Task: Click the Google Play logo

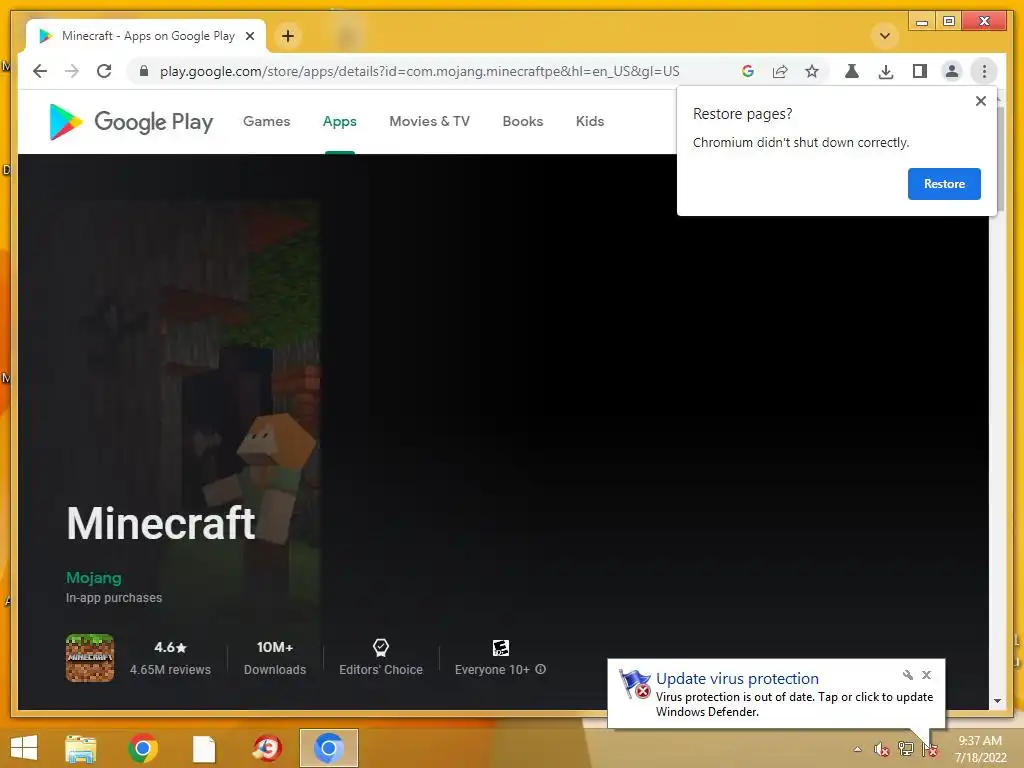Action: (x=131, y=121)
